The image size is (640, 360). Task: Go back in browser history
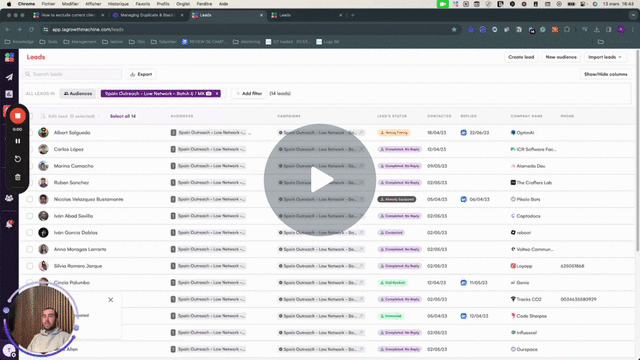(x=7, y=29)
